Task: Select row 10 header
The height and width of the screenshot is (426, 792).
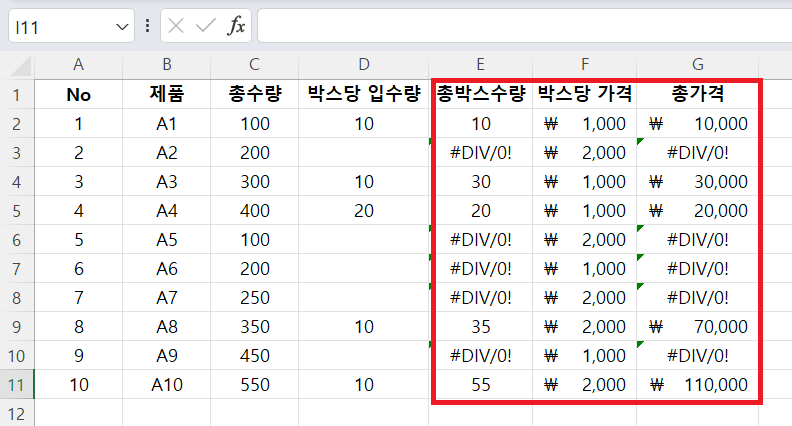Action: 17,356
